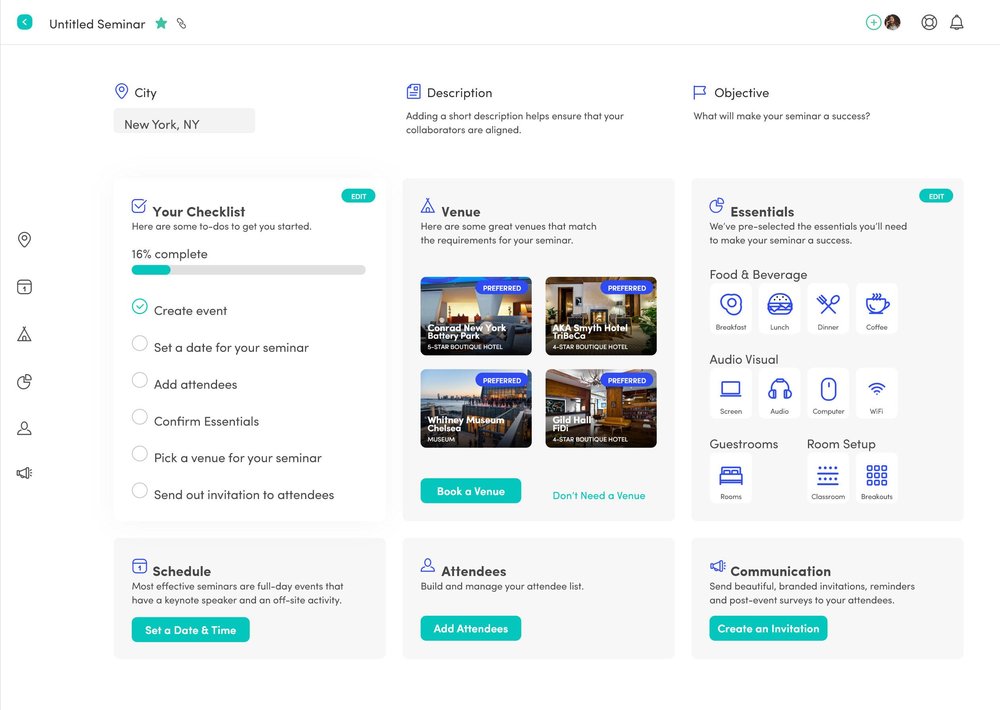Open the user profile avatar
Image resolution: width=1000 pixels, height=710 pixels.
point(892,22)
